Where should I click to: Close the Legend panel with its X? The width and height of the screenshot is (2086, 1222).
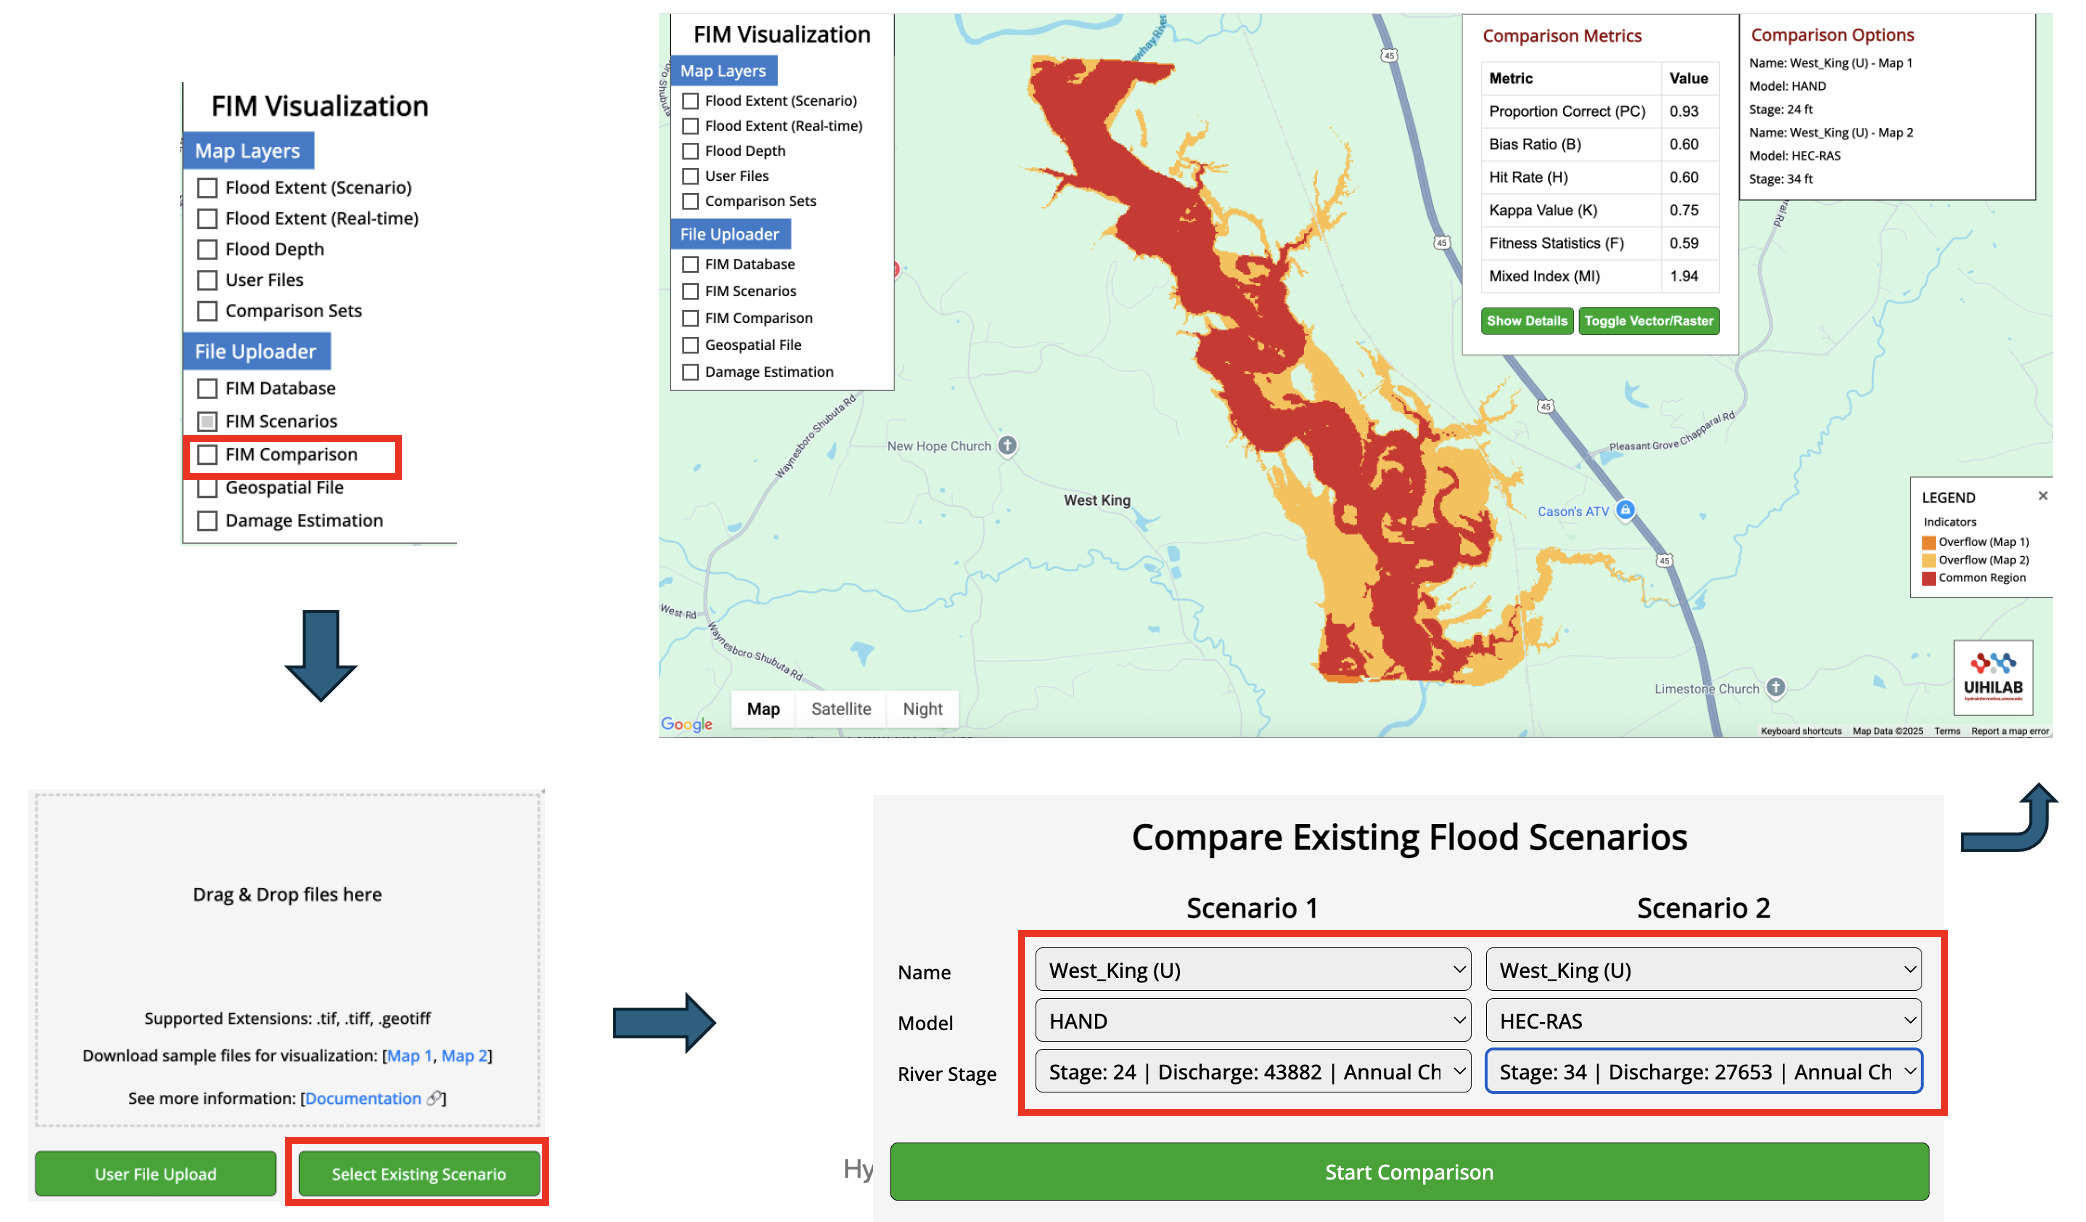2043,496
